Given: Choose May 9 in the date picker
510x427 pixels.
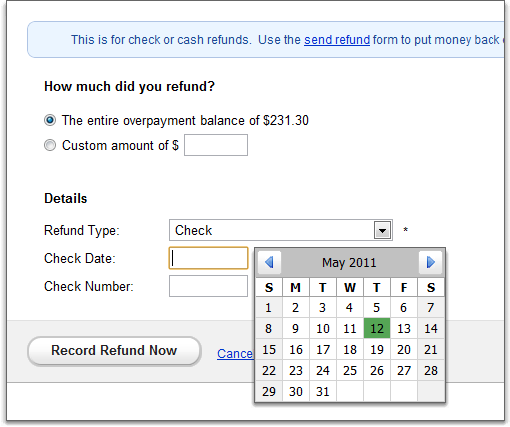Looking at the screenshot, I should point(296,329).
